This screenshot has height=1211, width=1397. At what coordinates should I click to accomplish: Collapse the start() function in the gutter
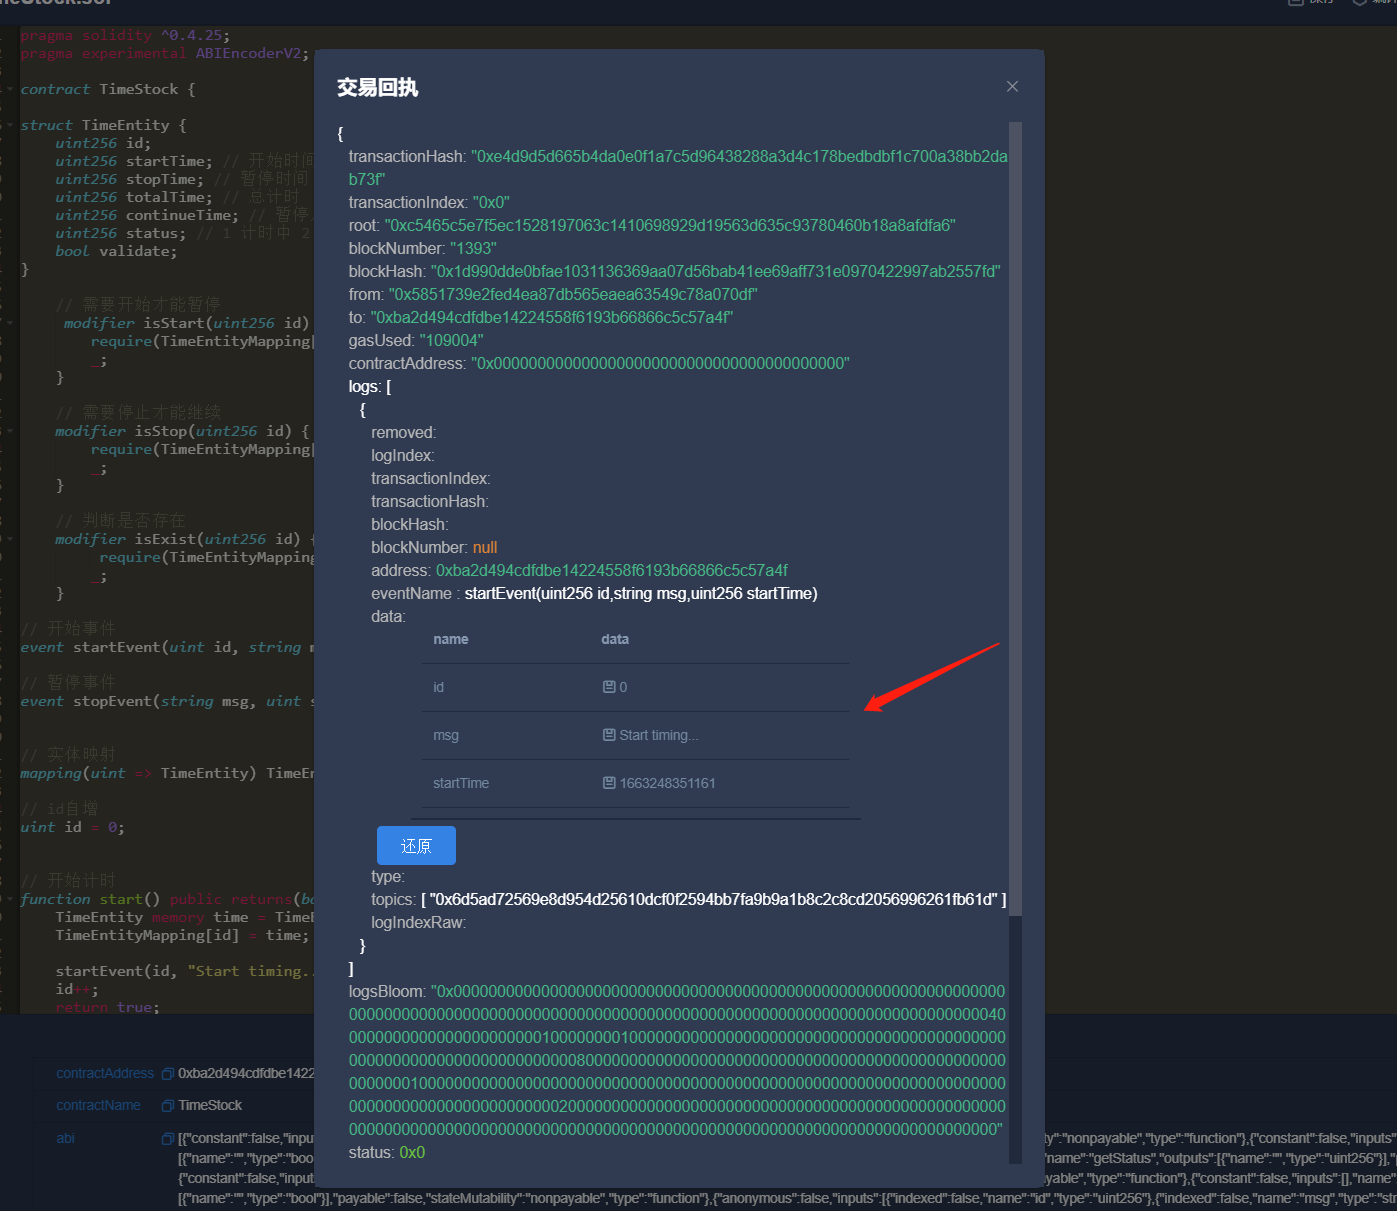tap(10, 899)
